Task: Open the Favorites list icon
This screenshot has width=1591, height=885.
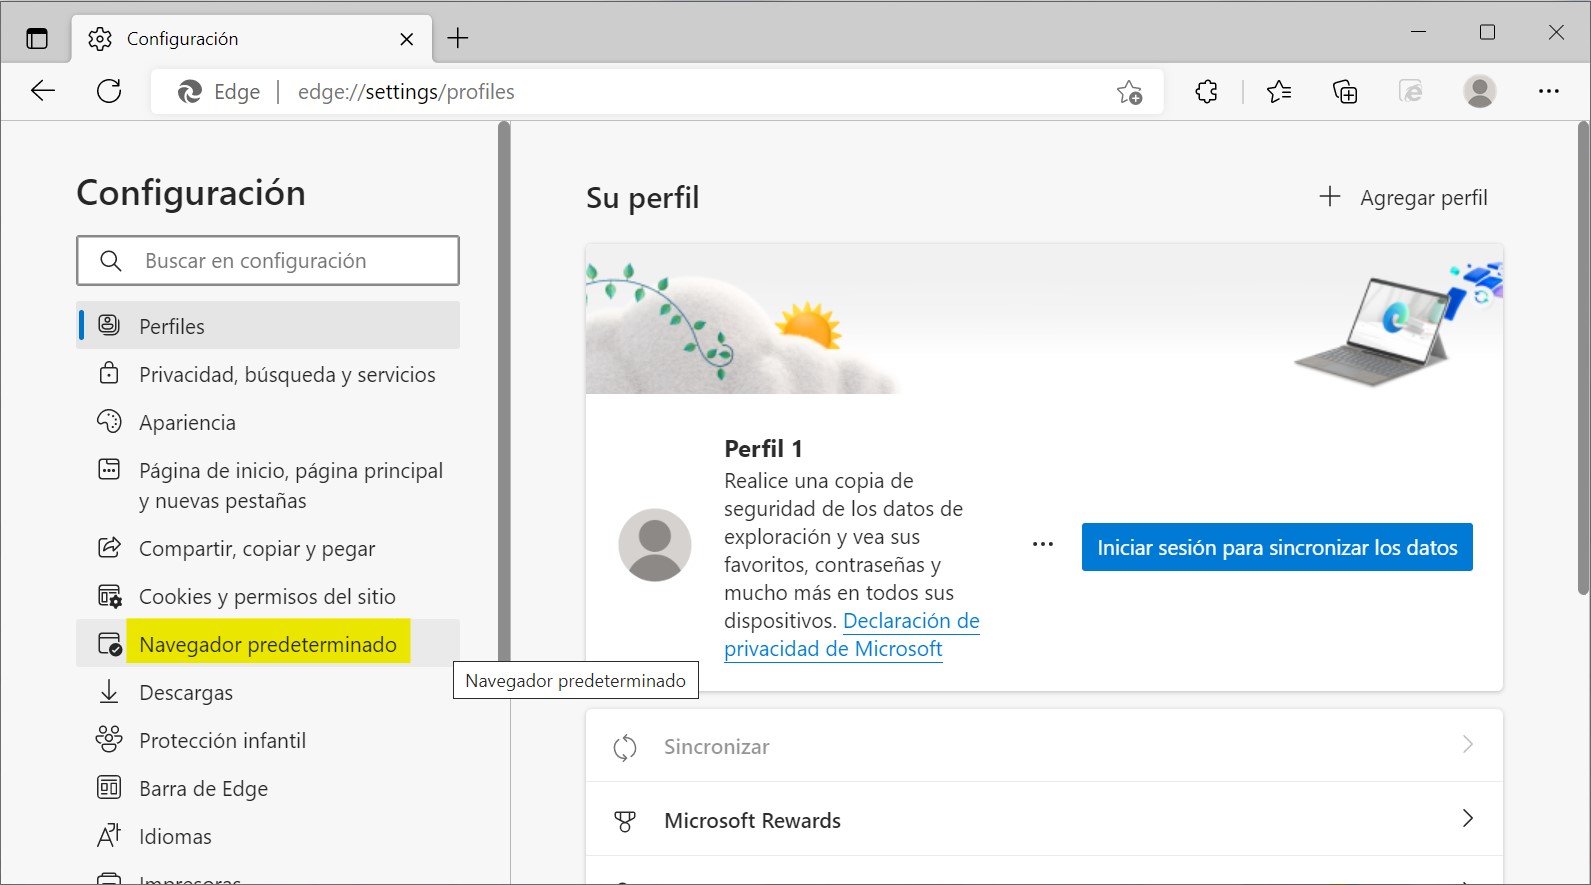Action: (x=1279, y=92)
